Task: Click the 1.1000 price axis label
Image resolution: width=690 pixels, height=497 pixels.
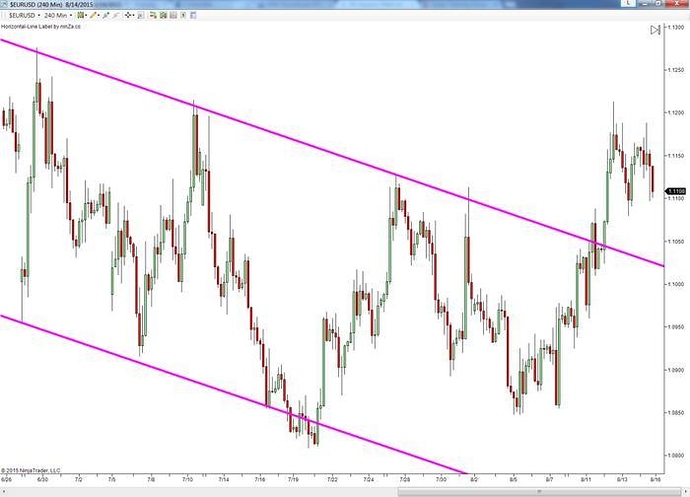Action: tap(676, 284)
